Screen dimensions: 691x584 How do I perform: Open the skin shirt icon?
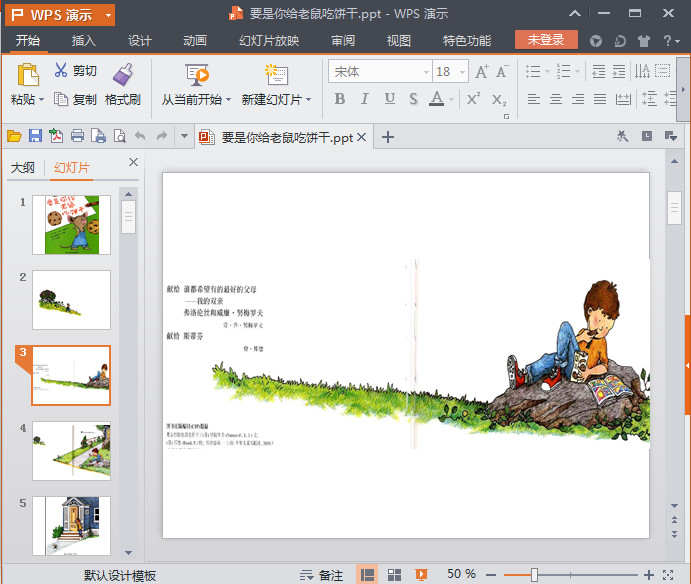[644, 41]
